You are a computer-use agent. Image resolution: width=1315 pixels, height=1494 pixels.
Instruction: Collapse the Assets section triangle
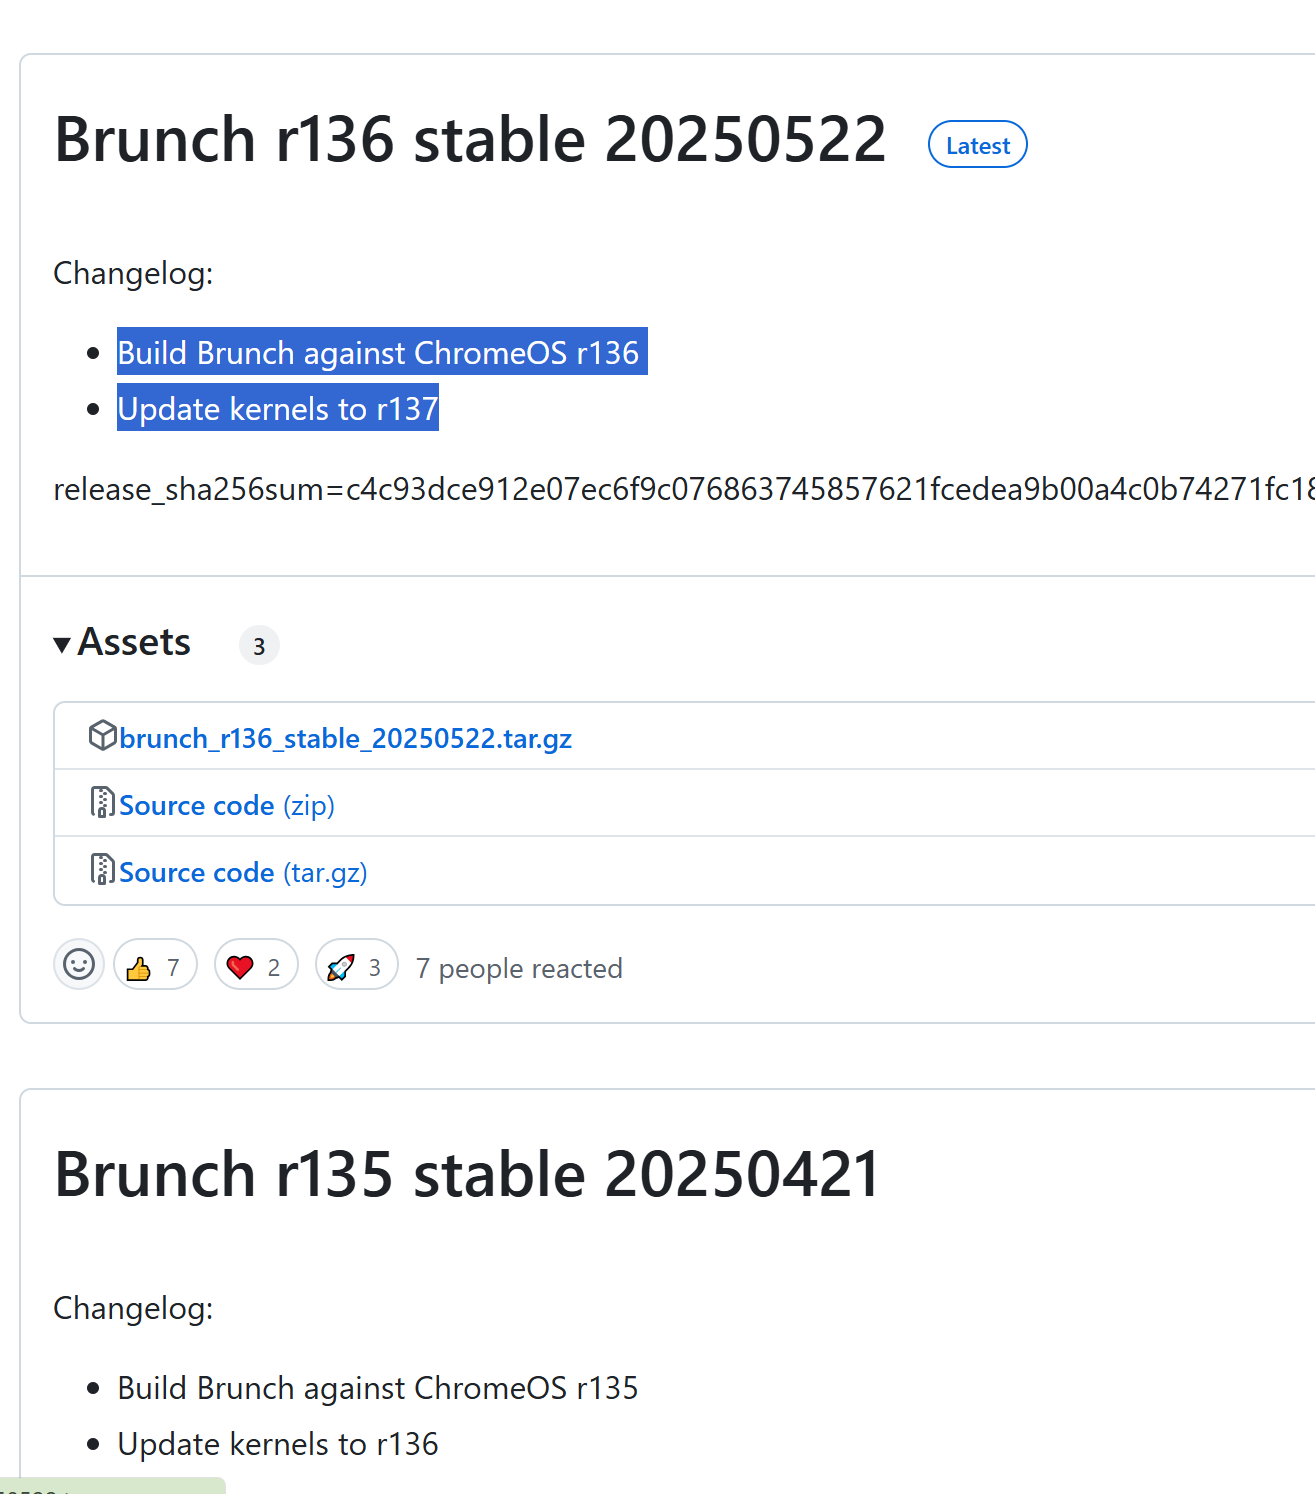coord(62,645)
